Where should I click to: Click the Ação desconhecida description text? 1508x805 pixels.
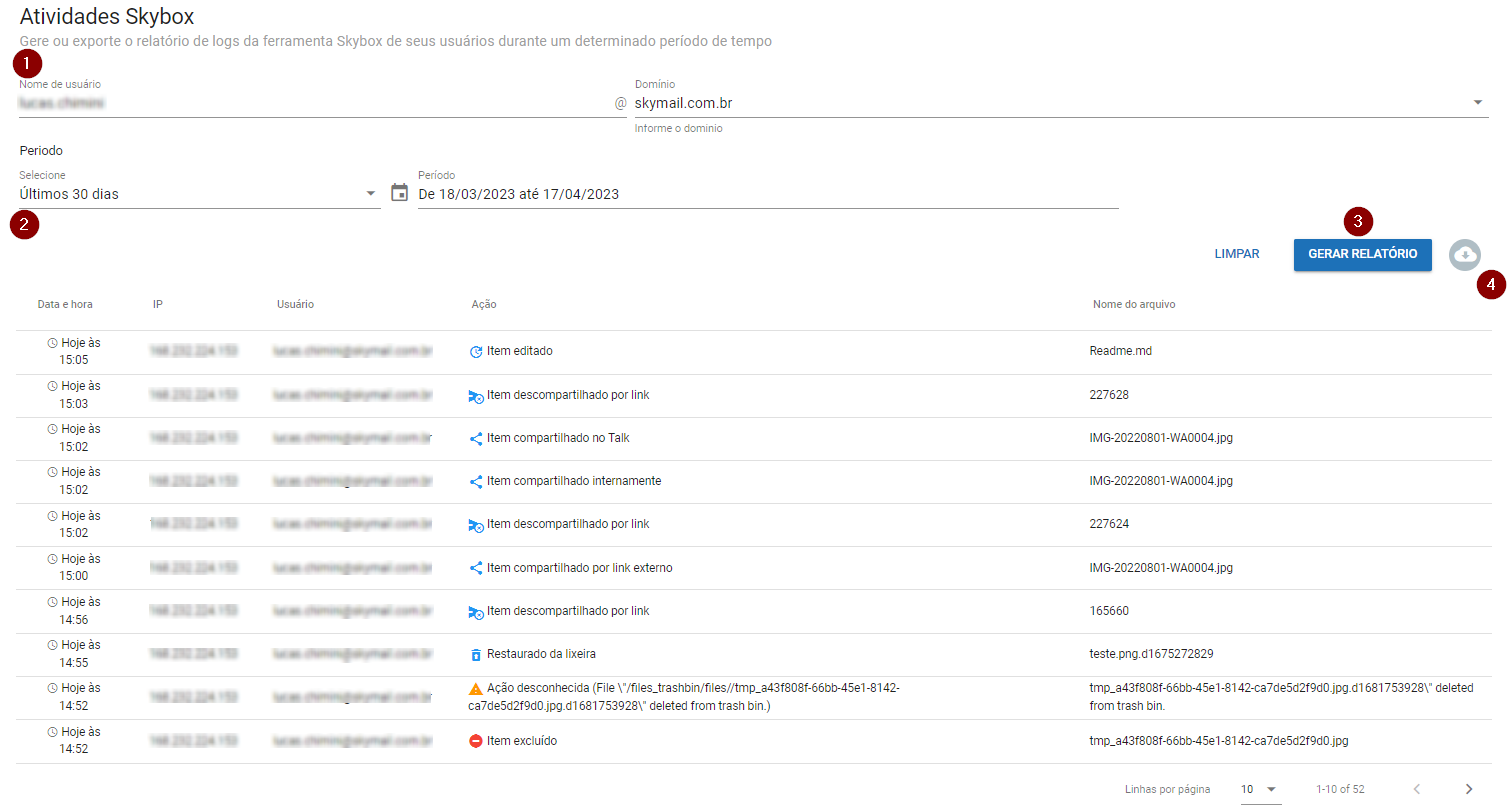pyautogui.click(x=685, y=697)
